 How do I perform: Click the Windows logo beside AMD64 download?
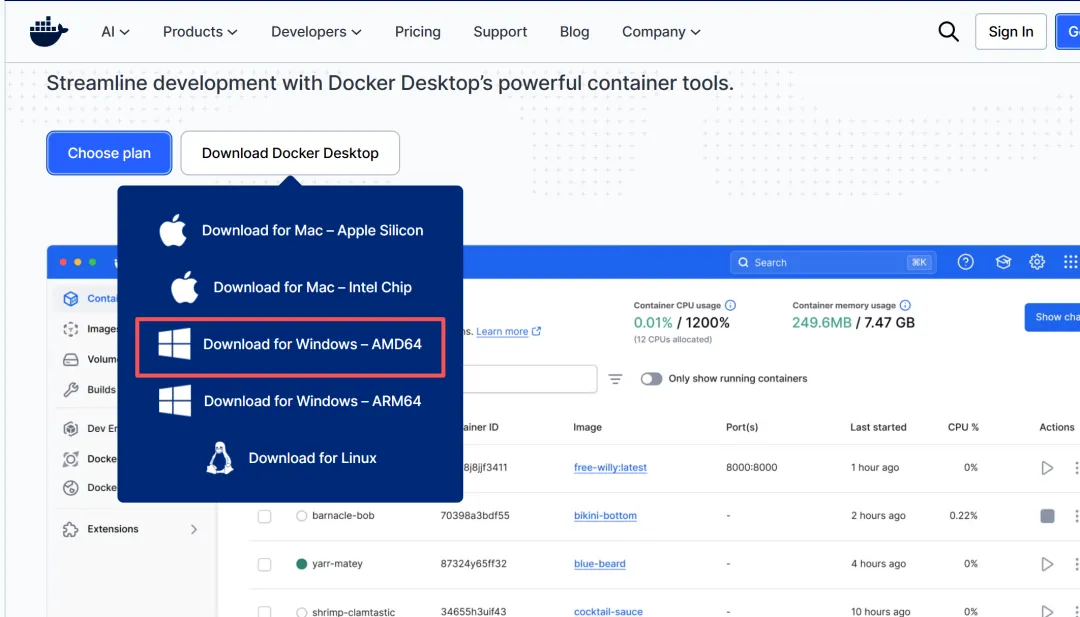point(174,344)
